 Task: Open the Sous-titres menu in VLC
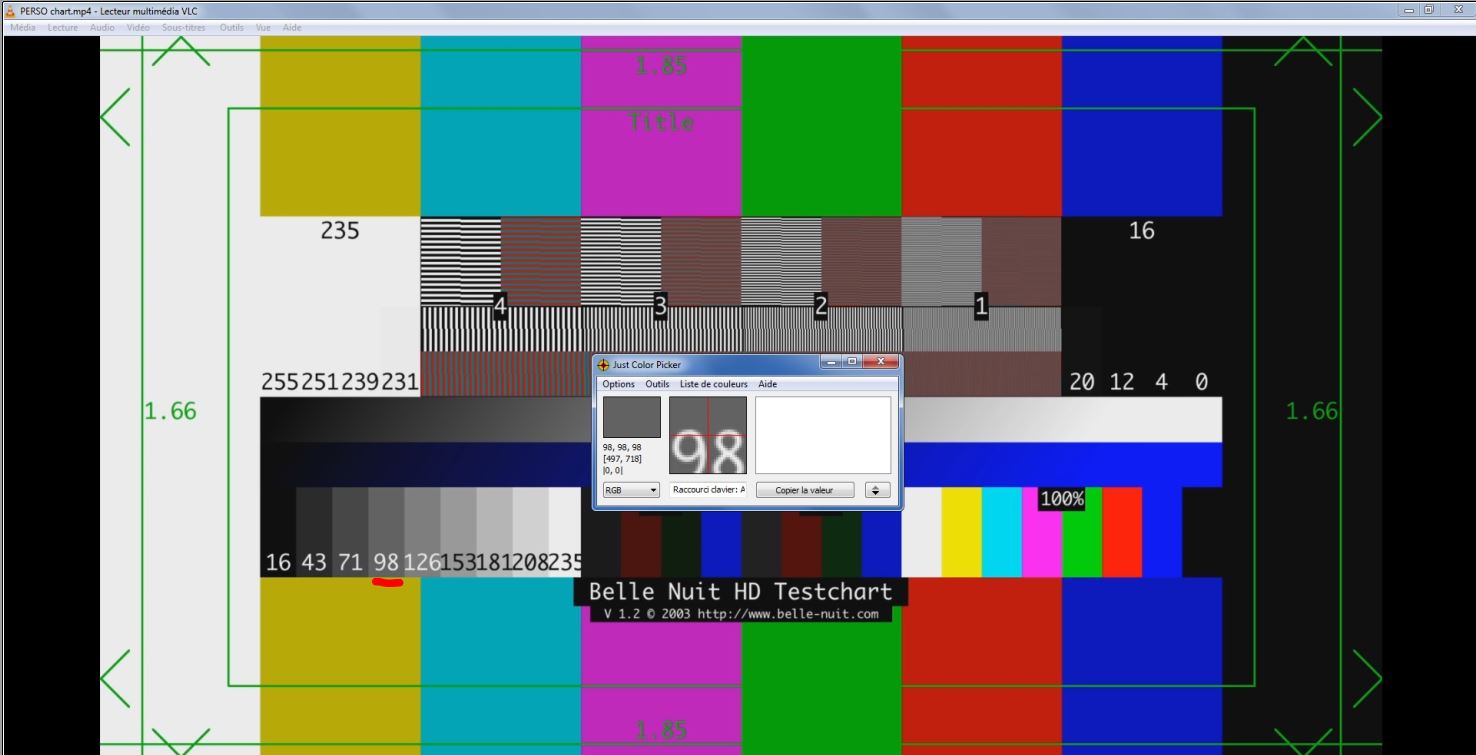click(184, 28)
